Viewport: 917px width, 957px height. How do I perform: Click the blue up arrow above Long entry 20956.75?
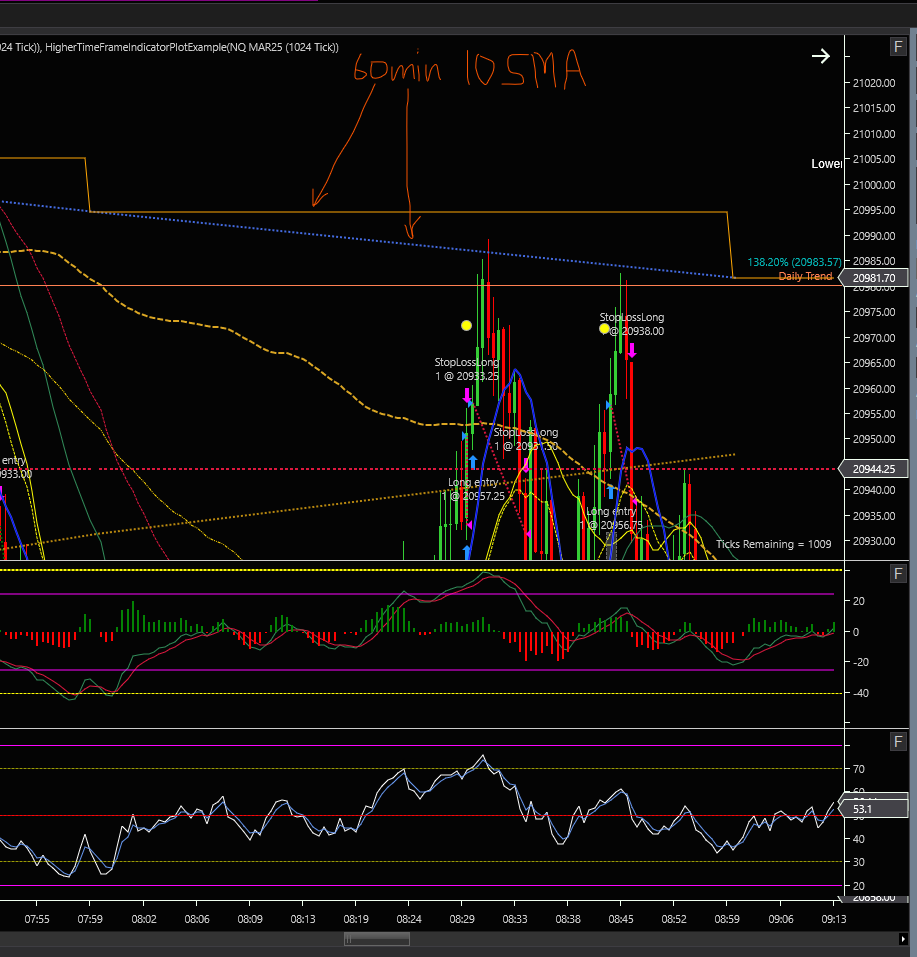[x=611, y=492]
